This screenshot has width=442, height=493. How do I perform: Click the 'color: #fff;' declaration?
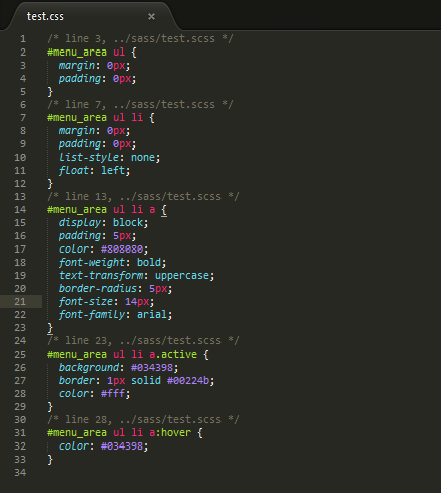tap(94, 394)
